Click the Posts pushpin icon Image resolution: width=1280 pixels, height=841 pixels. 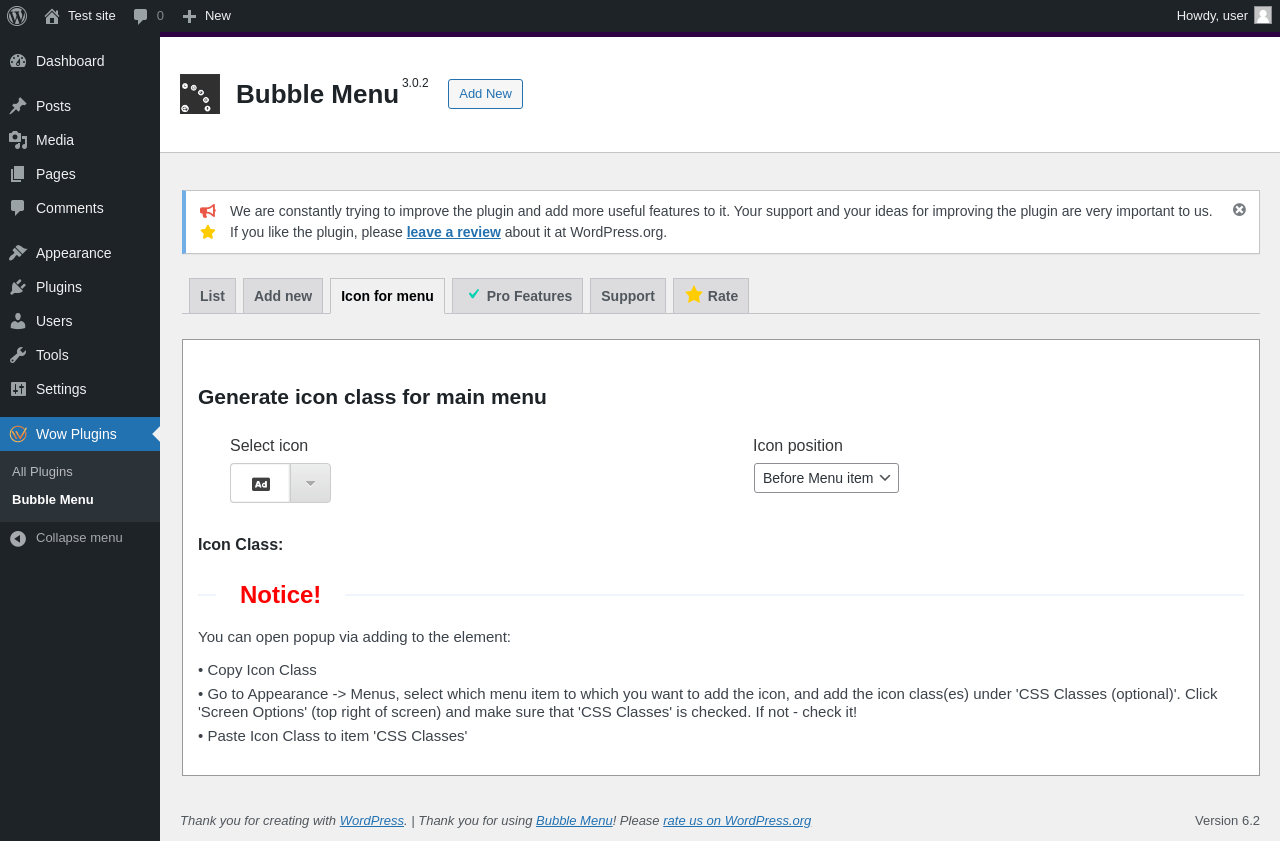tap(18, 106)
